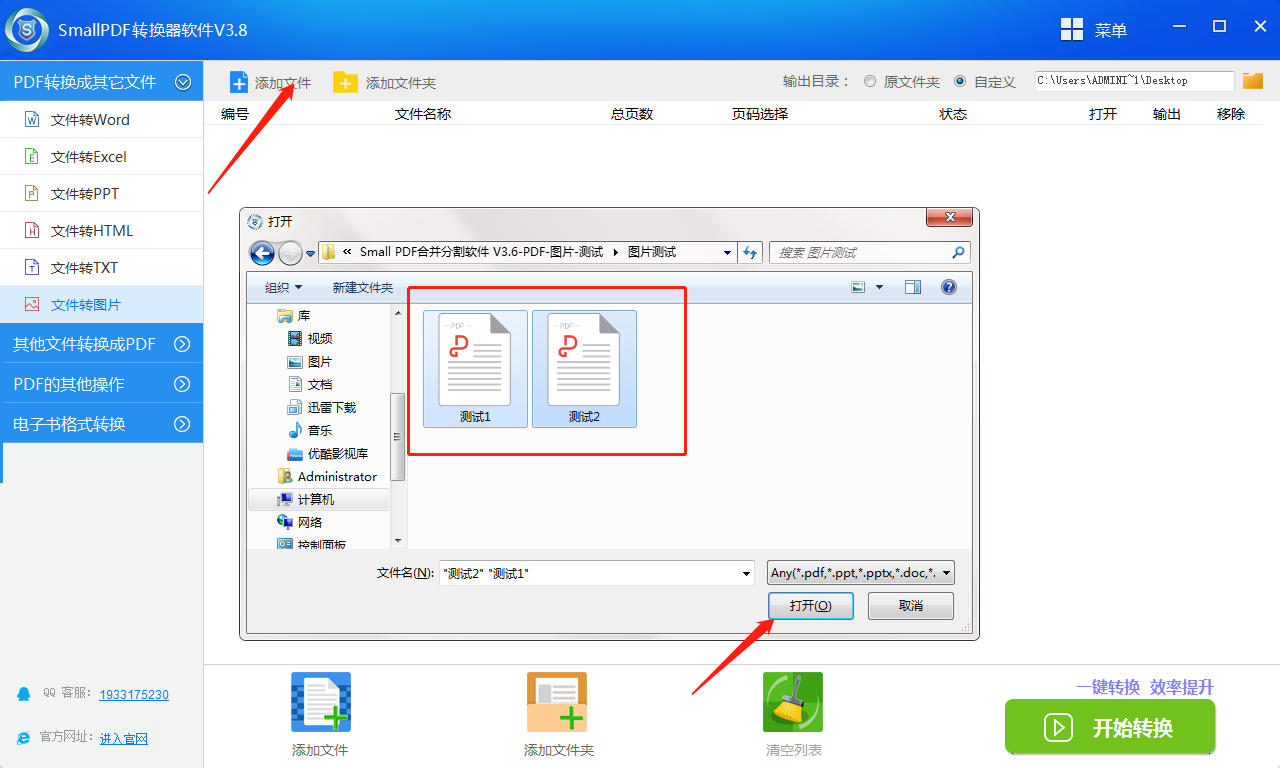Select the 图片 library item

coord(319,362)
